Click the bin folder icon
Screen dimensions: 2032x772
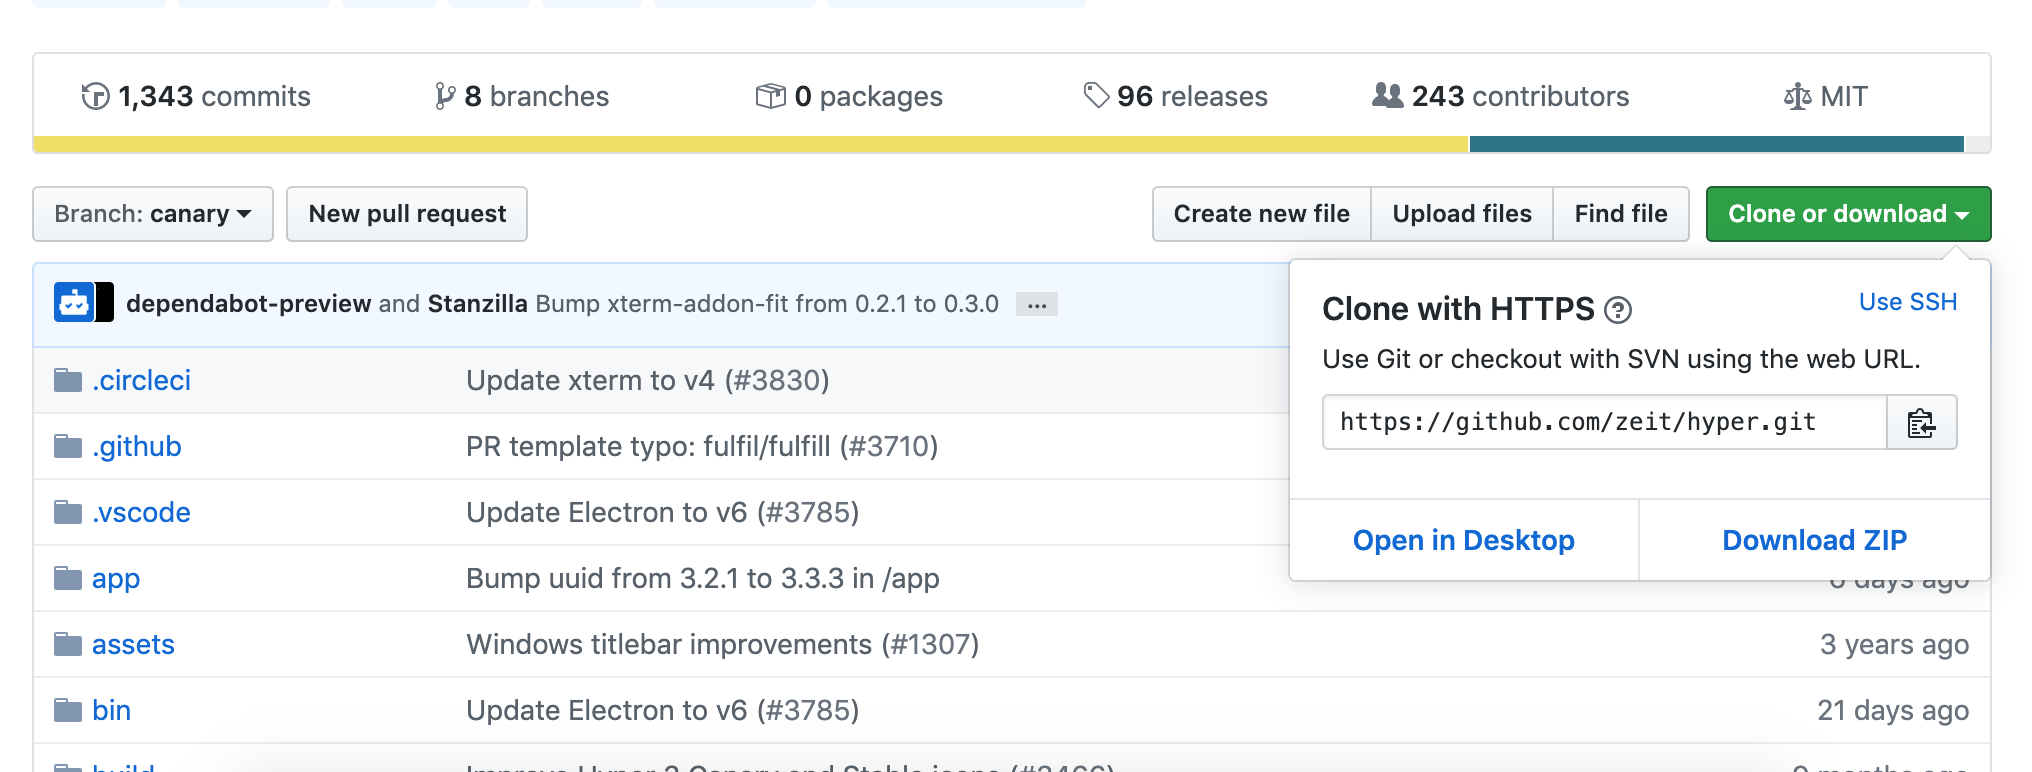[x=68, y=710]
